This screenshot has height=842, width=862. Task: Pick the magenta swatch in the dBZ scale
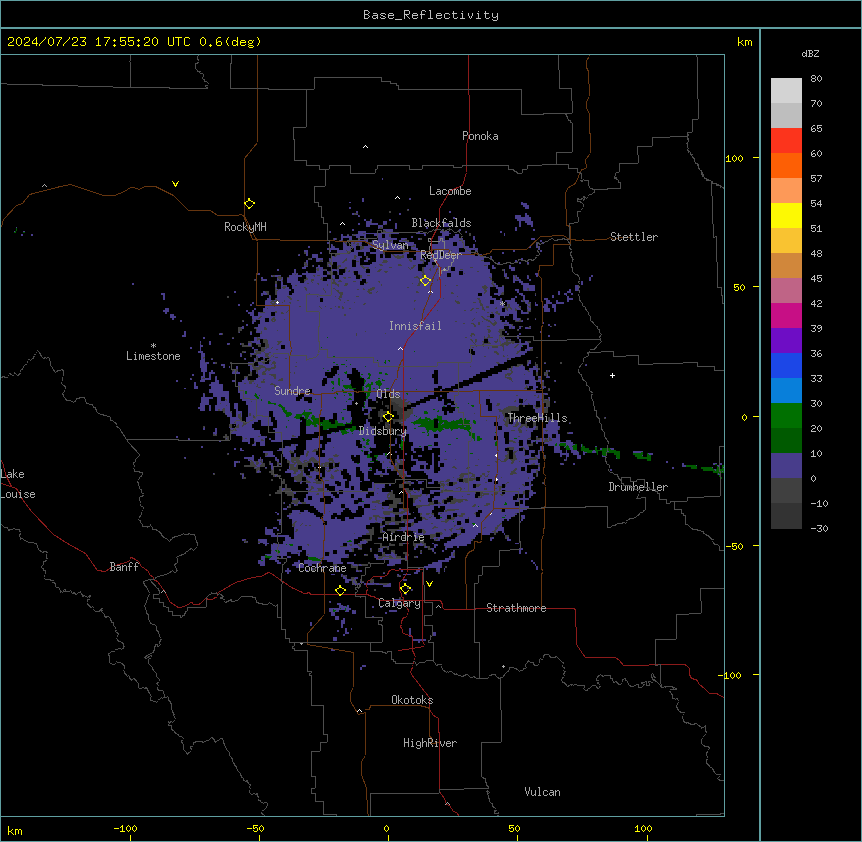point(786,315)
